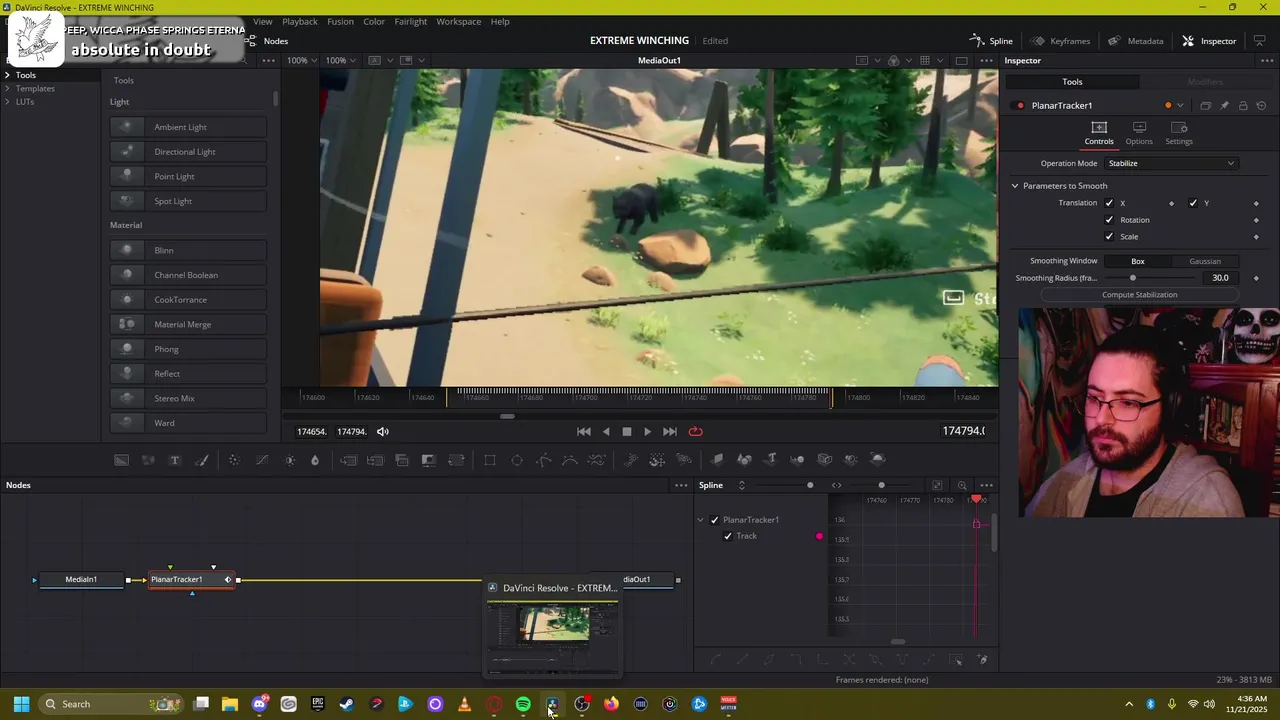
Task: Select the Text+ tool in Fusion toolbar
Action: coord(174,460)
